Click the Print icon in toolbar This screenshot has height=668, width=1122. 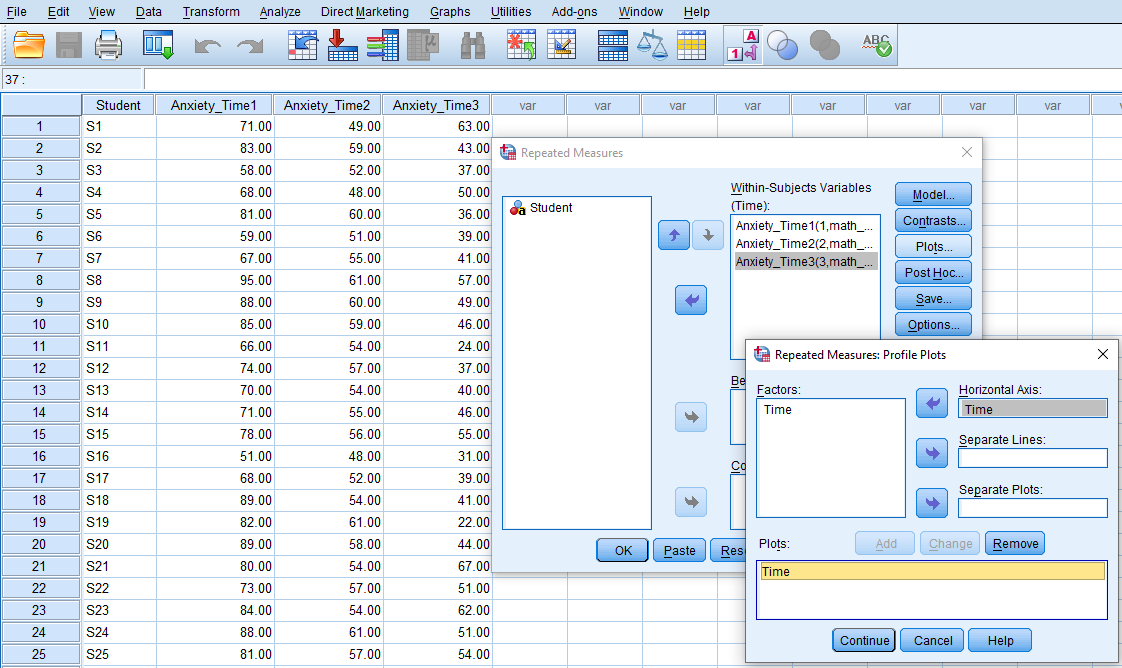tap(108, 45)
